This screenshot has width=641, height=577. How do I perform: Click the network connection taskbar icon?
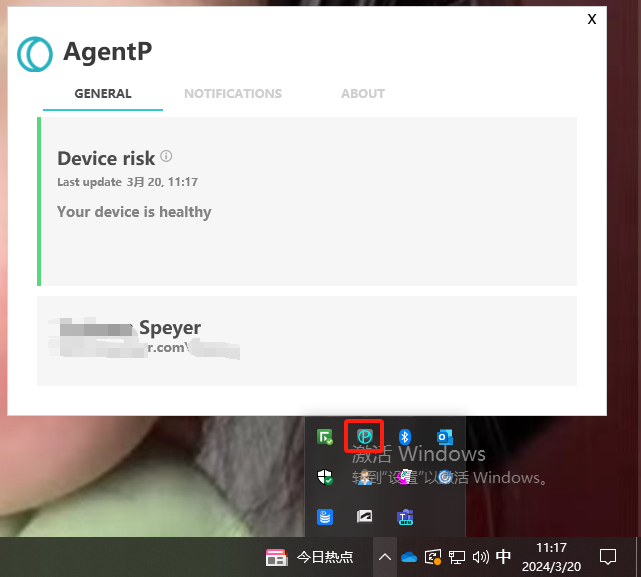[456, 557]
